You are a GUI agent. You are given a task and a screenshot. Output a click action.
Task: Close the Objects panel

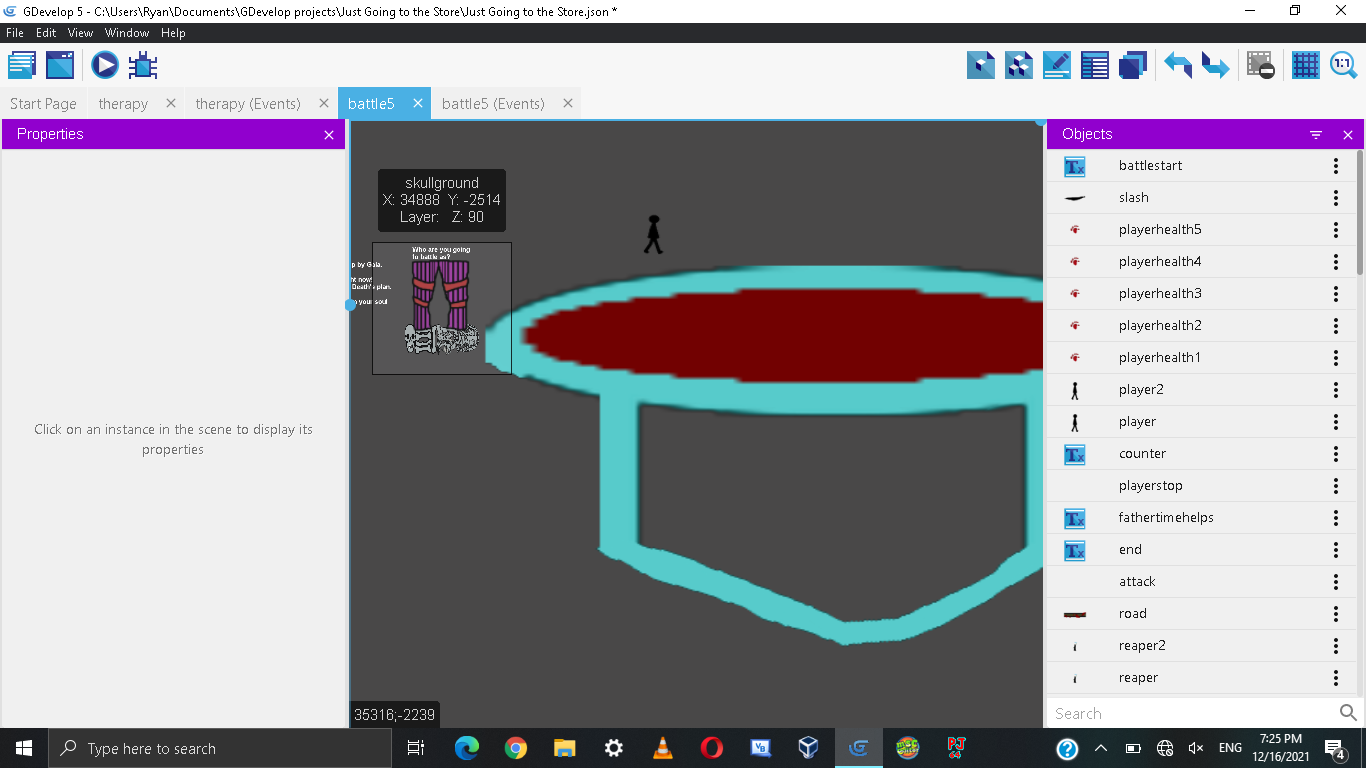click(x=1348, y=135)
